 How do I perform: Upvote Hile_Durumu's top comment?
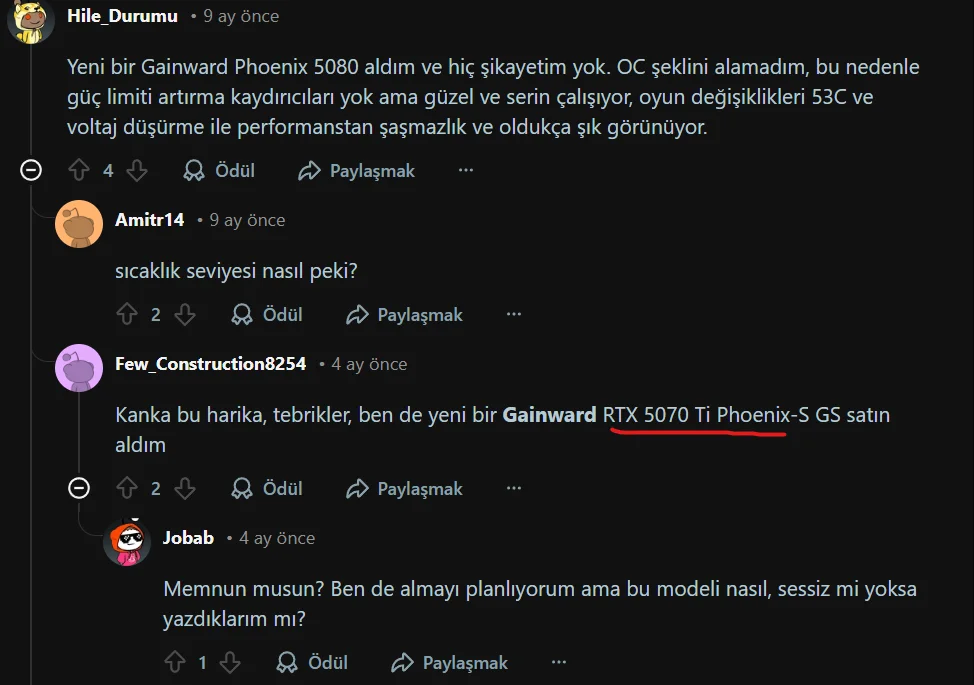78,170
